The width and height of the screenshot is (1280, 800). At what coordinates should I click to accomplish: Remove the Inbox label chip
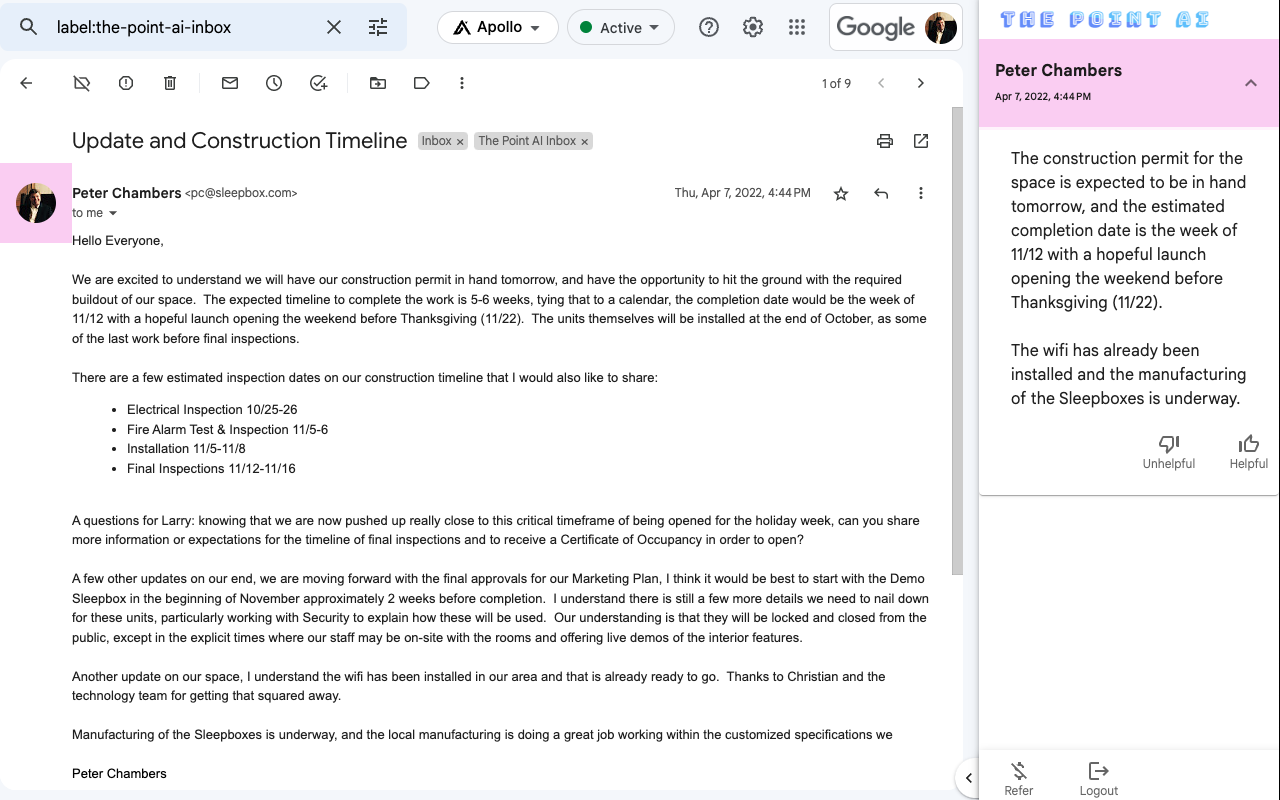(x=460, y=142)
